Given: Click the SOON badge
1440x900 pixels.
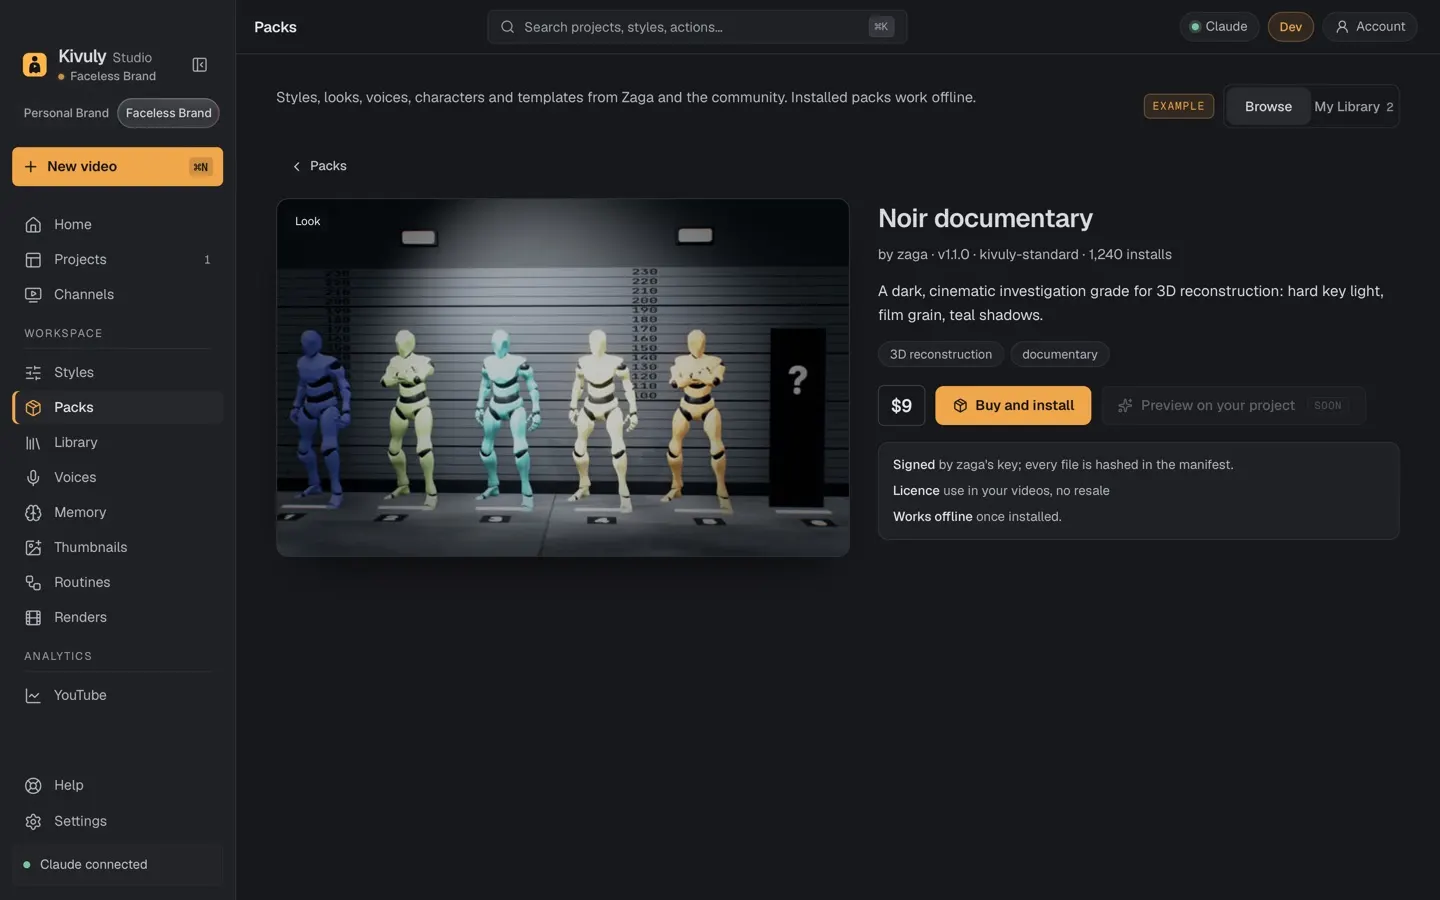Looking at the screenshot, I should [1328, 405].
